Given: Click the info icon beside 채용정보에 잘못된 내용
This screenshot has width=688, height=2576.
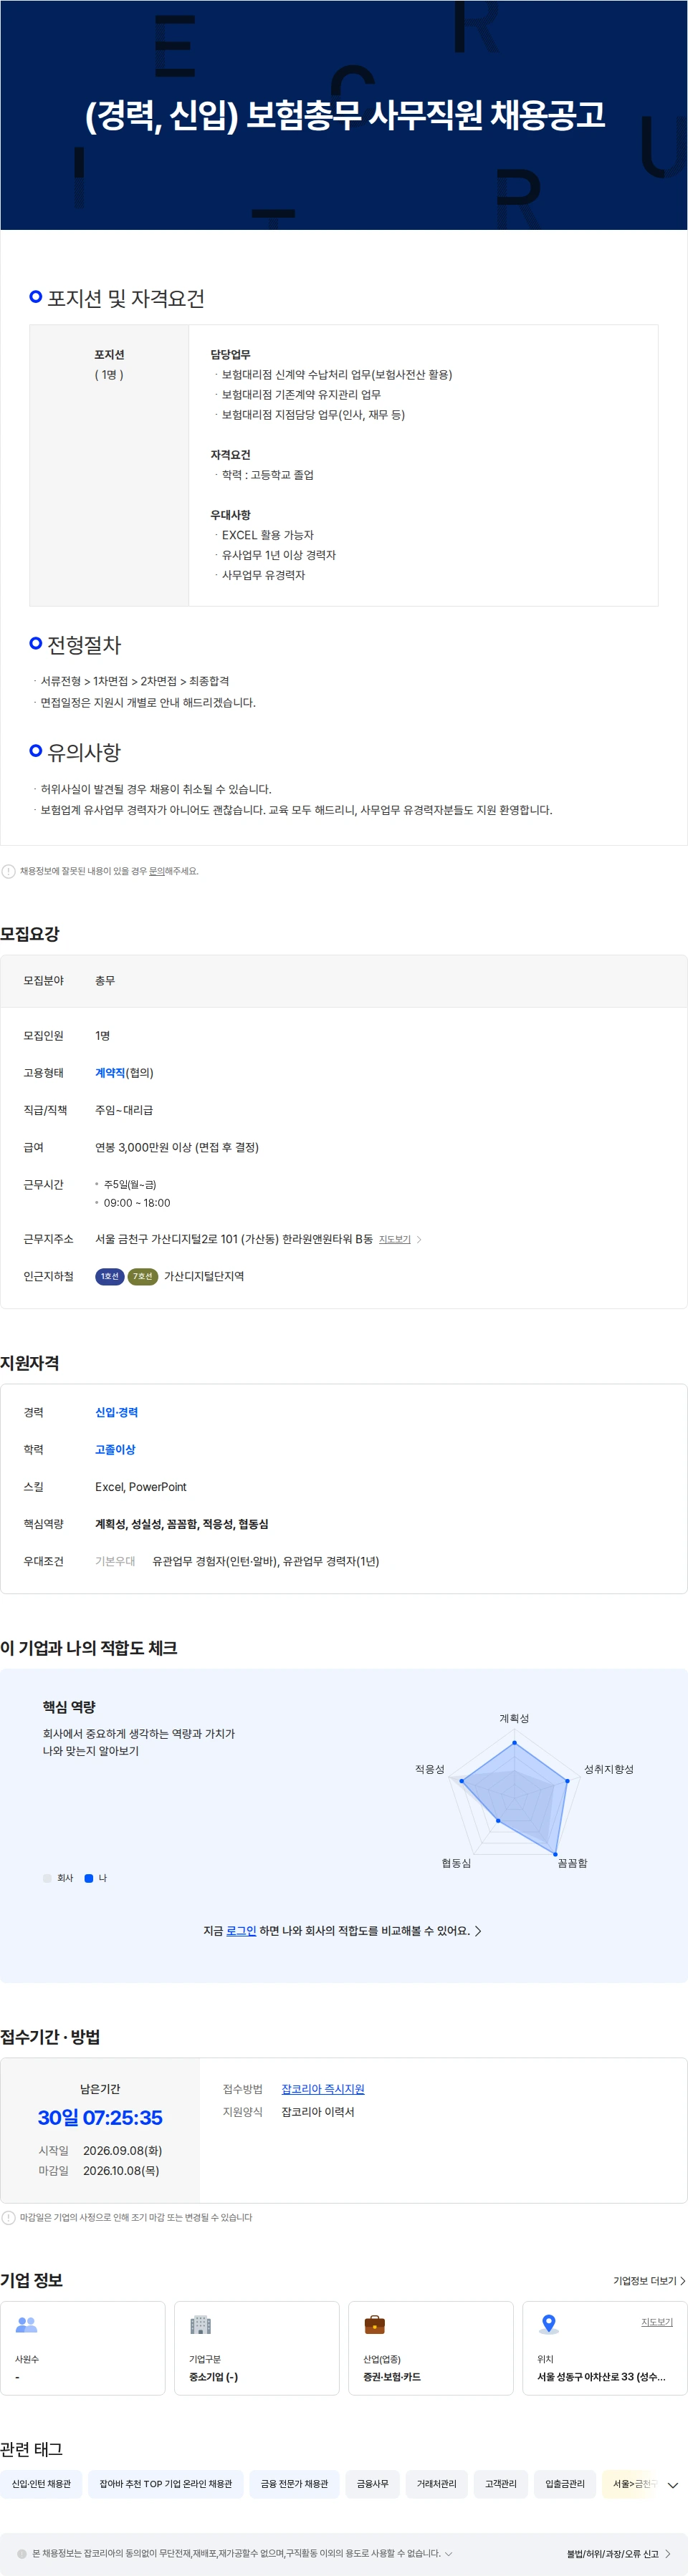Looking at the screenshot, I should click(8, 871).
